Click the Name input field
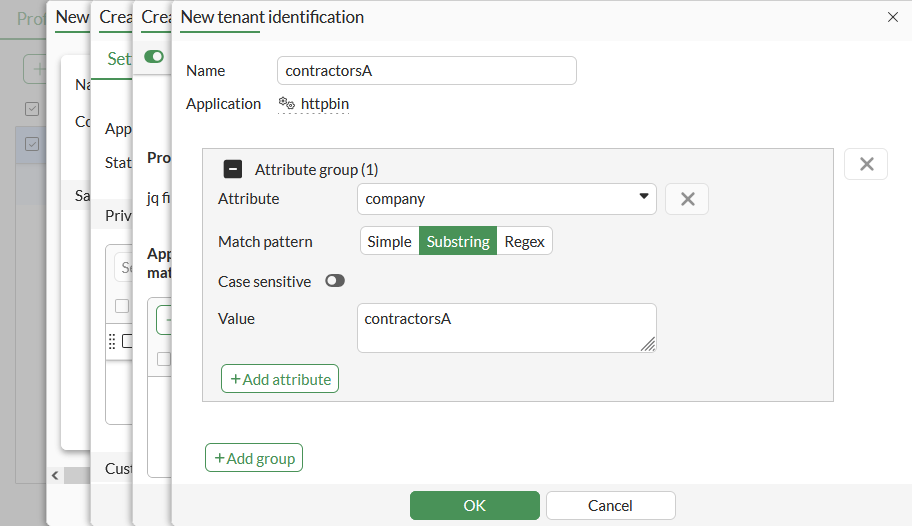Viewport: 912px width, 526px height. pyautogui.click(x=426, y=71)
